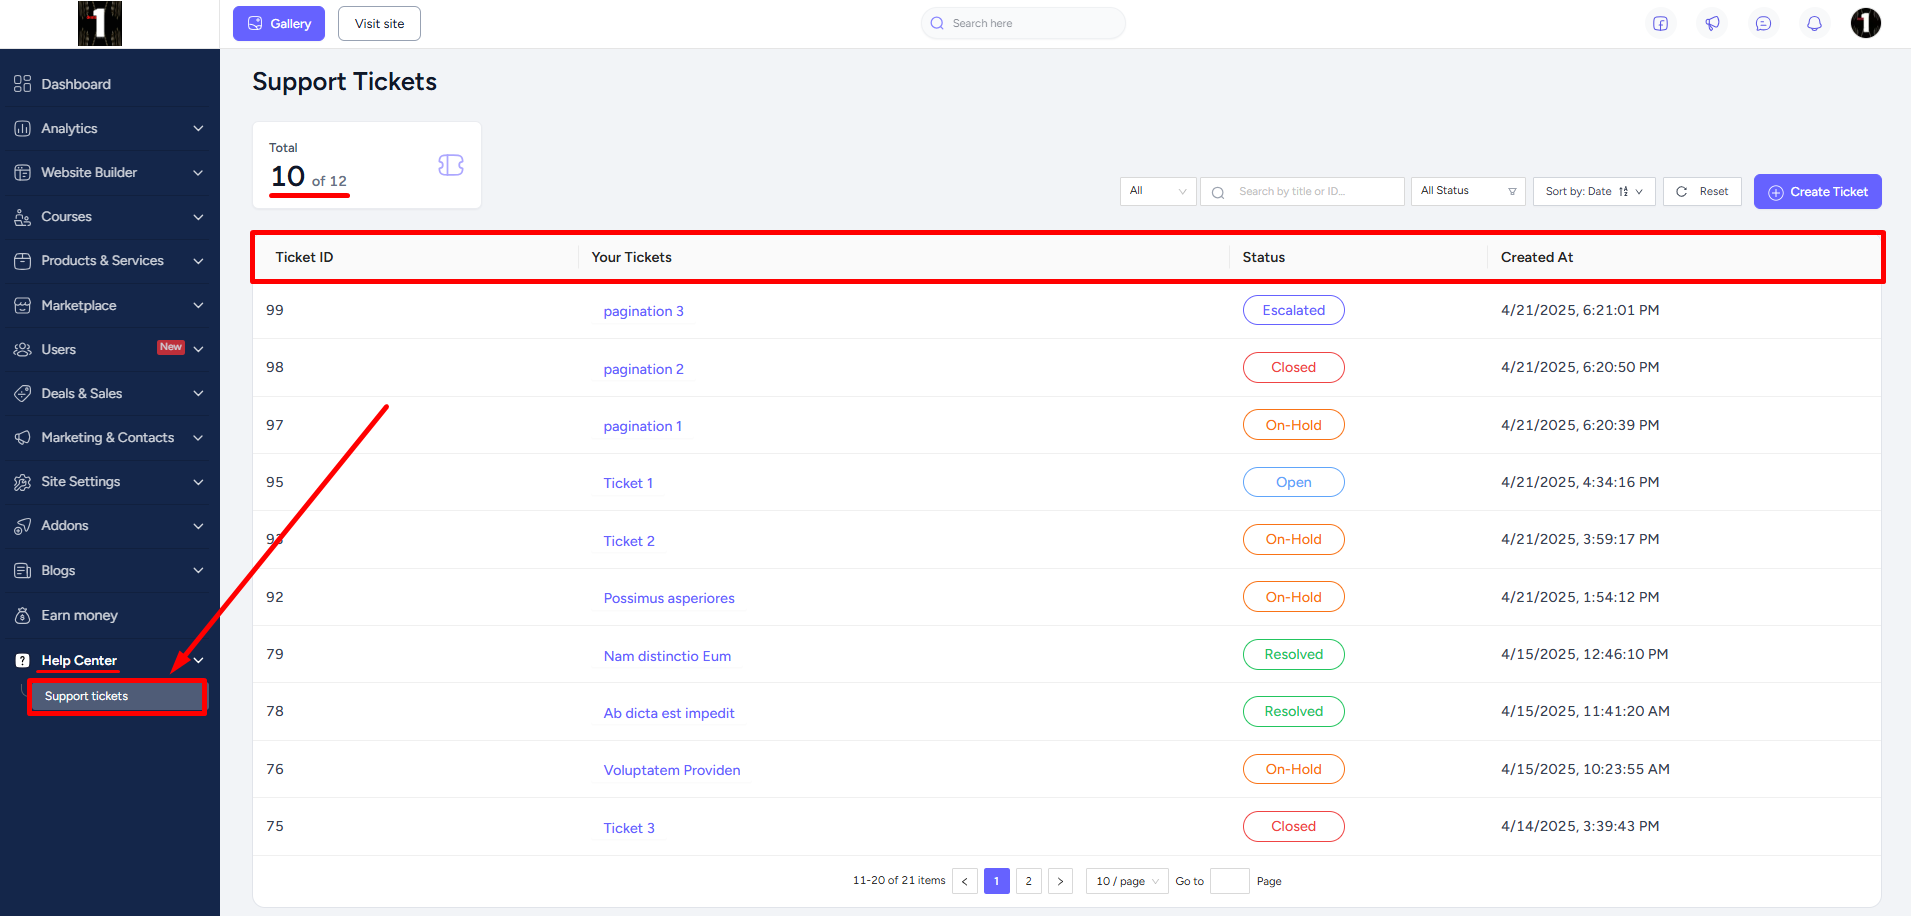Expand the Courses menu chevron
Viewport: 1911px width, 916px height.
click(x=198, y=217)
